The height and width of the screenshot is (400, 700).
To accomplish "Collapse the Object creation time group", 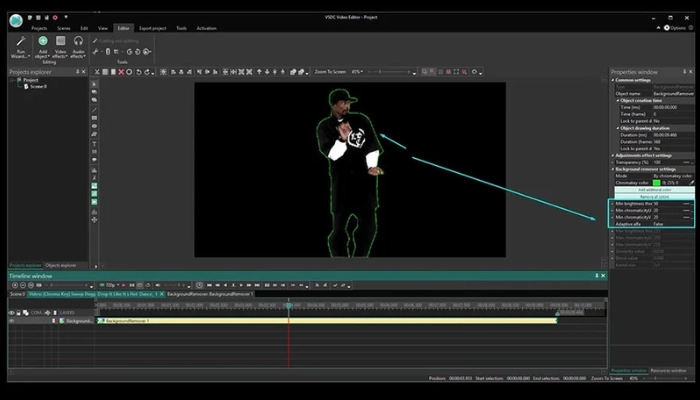I will click(618, 100).
